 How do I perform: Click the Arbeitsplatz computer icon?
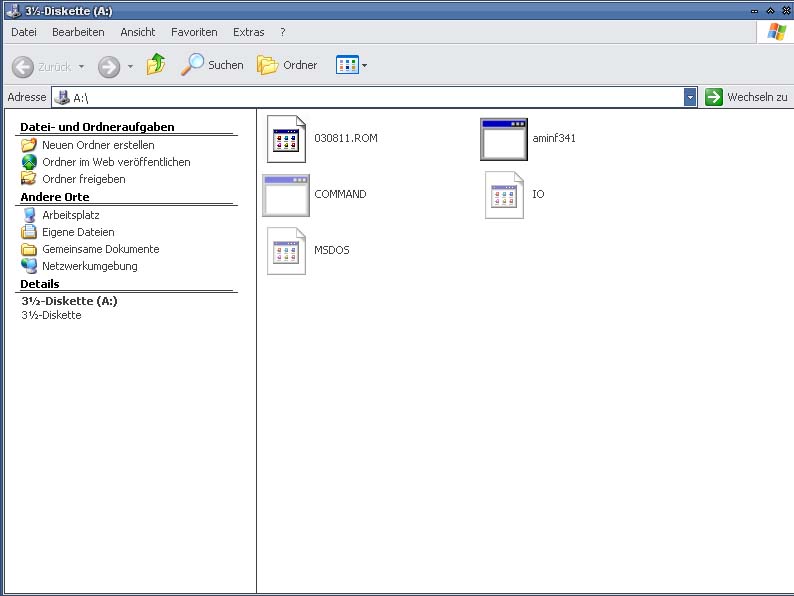pos(29,215)
